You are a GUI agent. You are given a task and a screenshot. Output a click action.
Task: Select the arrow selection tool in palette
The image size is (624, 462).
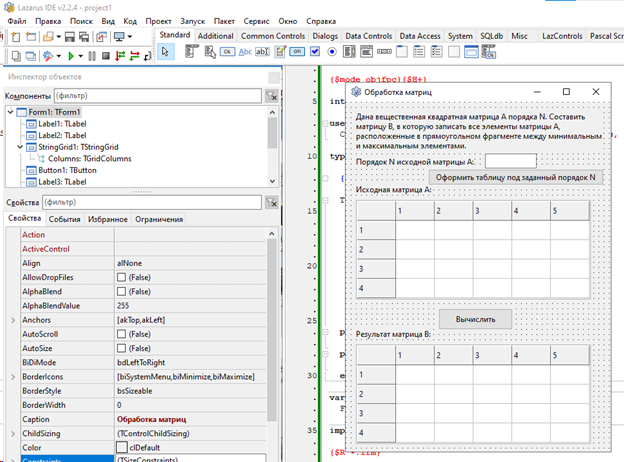(x=165, y=51)
